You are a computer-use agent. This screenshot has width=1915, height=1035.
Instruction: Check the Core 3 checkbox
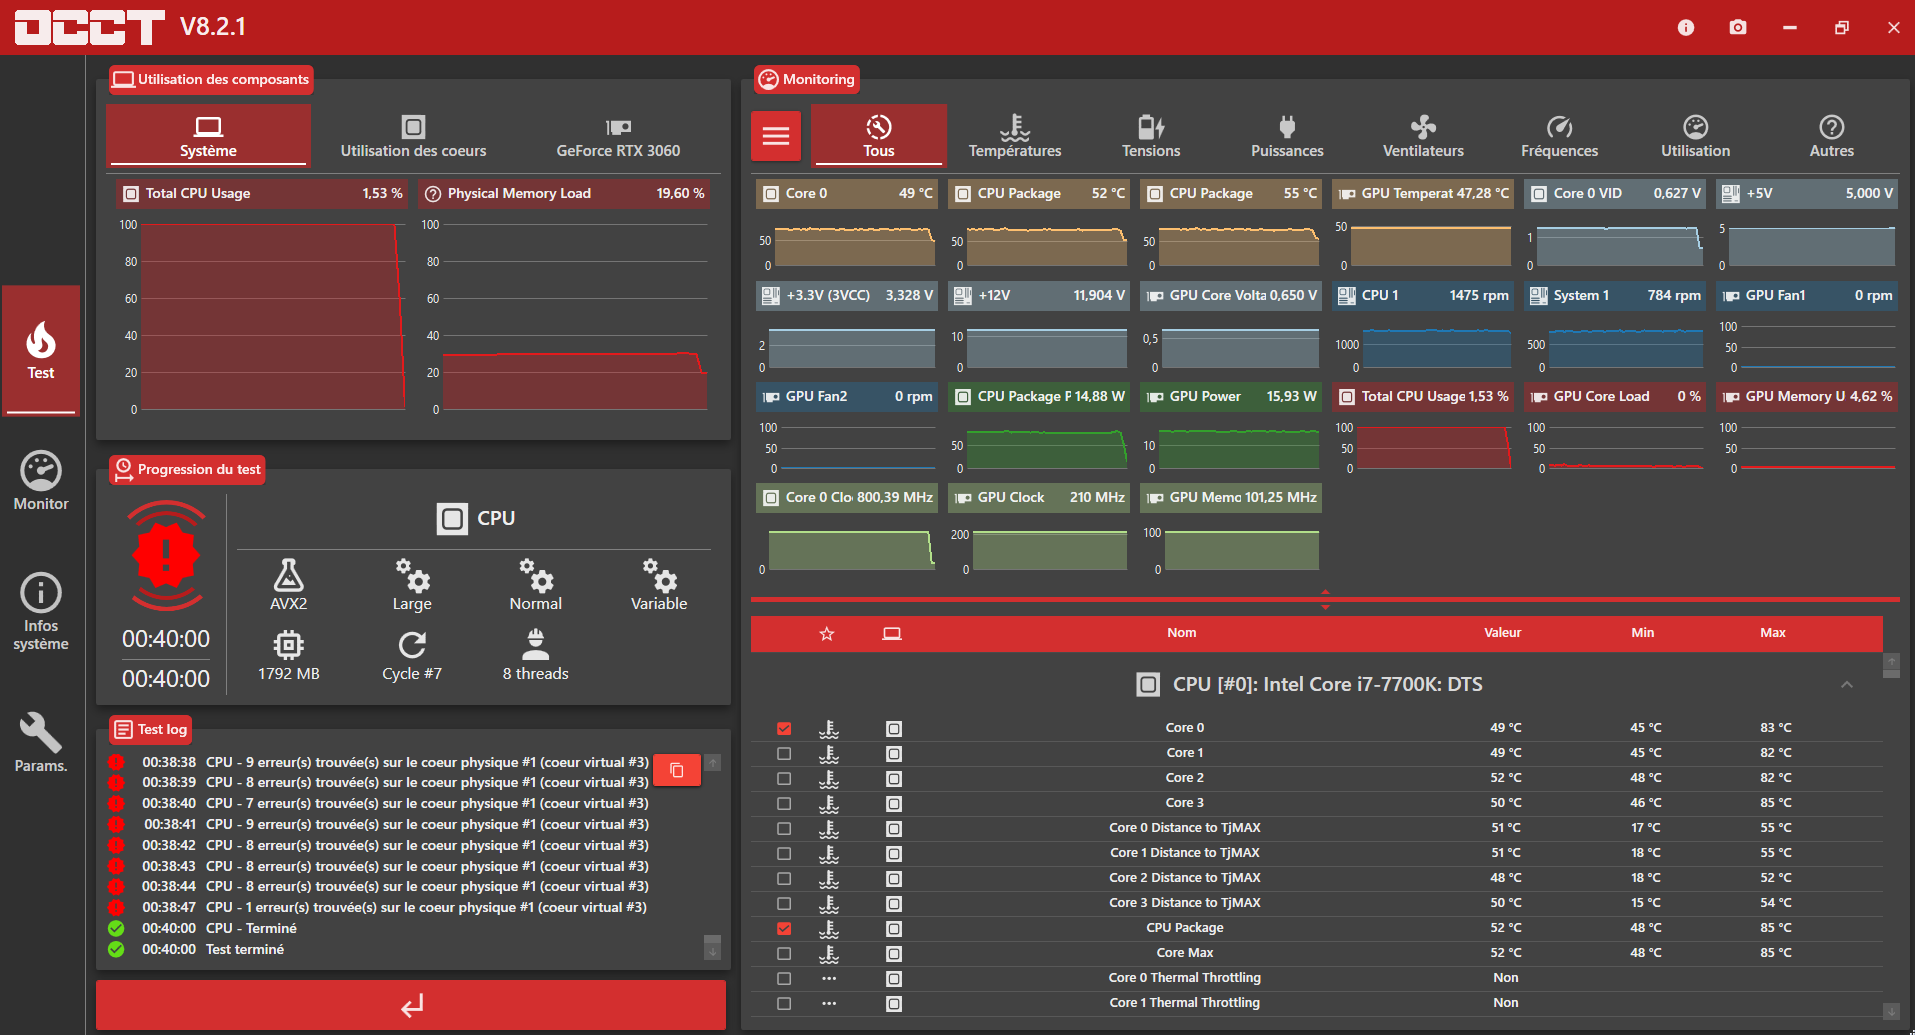[x=784, y=804]
